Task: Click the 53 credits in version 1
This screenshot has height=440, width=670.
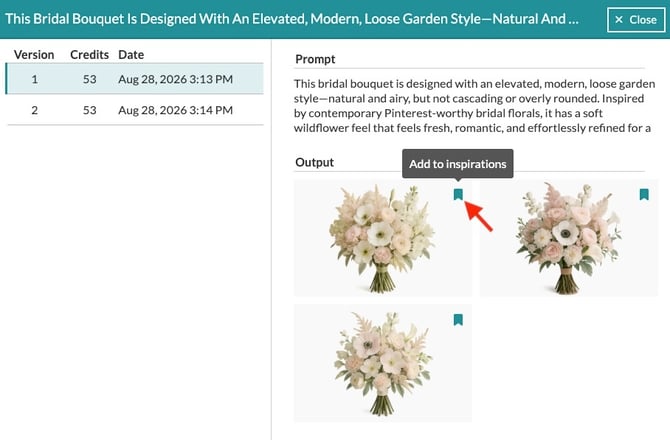Action: tap(89, 79)
